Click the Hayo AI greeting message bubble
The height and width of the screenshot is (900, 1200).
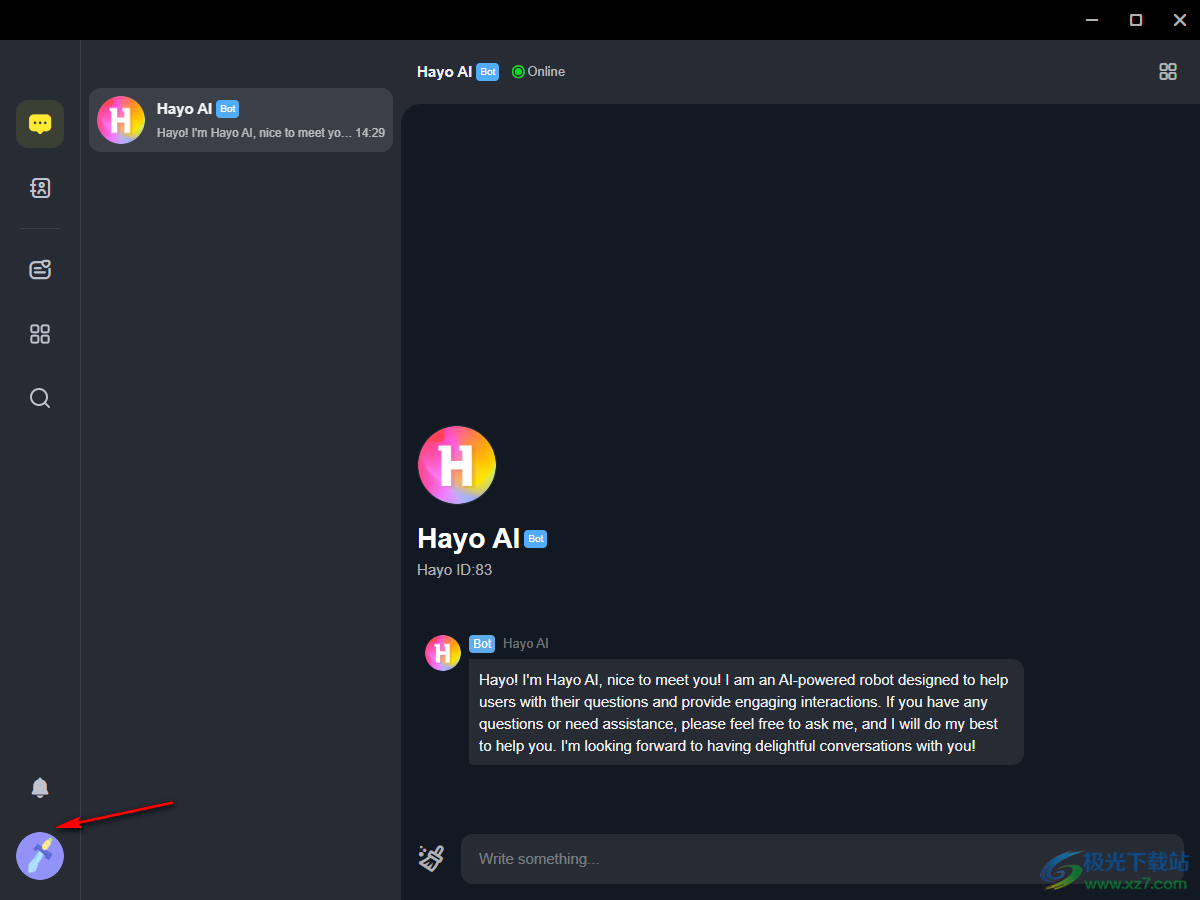click(x=746, y=712)
